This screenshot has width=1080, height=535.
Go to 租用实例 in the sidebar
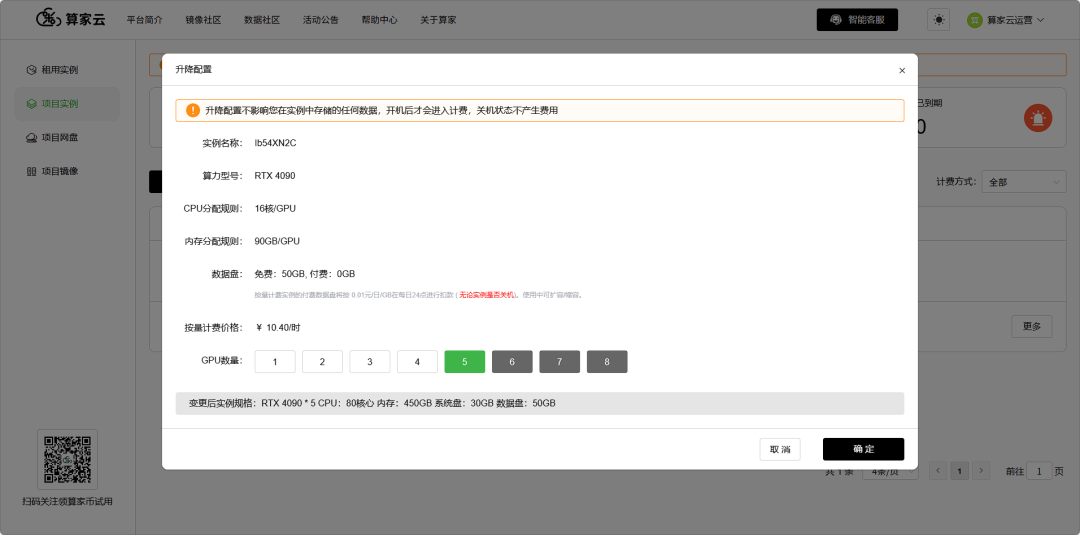point(68,70)
